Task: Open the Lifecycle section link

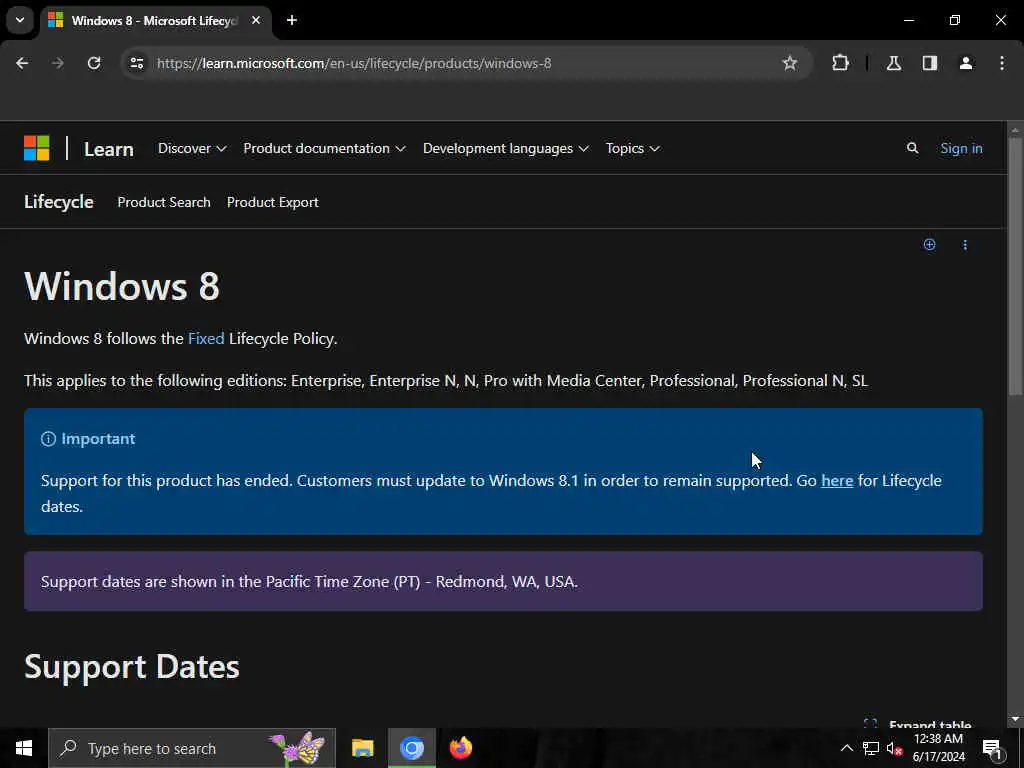Action: (59, 202)
